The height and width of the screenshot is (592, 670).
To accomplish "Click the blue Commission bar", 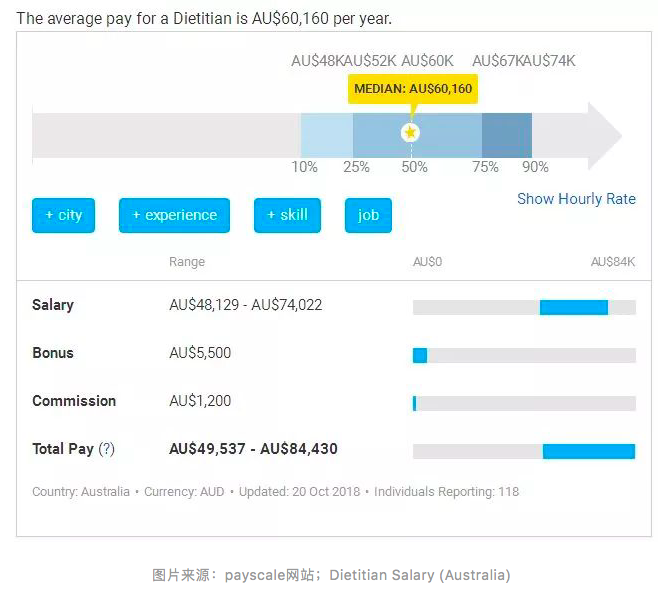I will pyautogui.click(x=415, y=403).
